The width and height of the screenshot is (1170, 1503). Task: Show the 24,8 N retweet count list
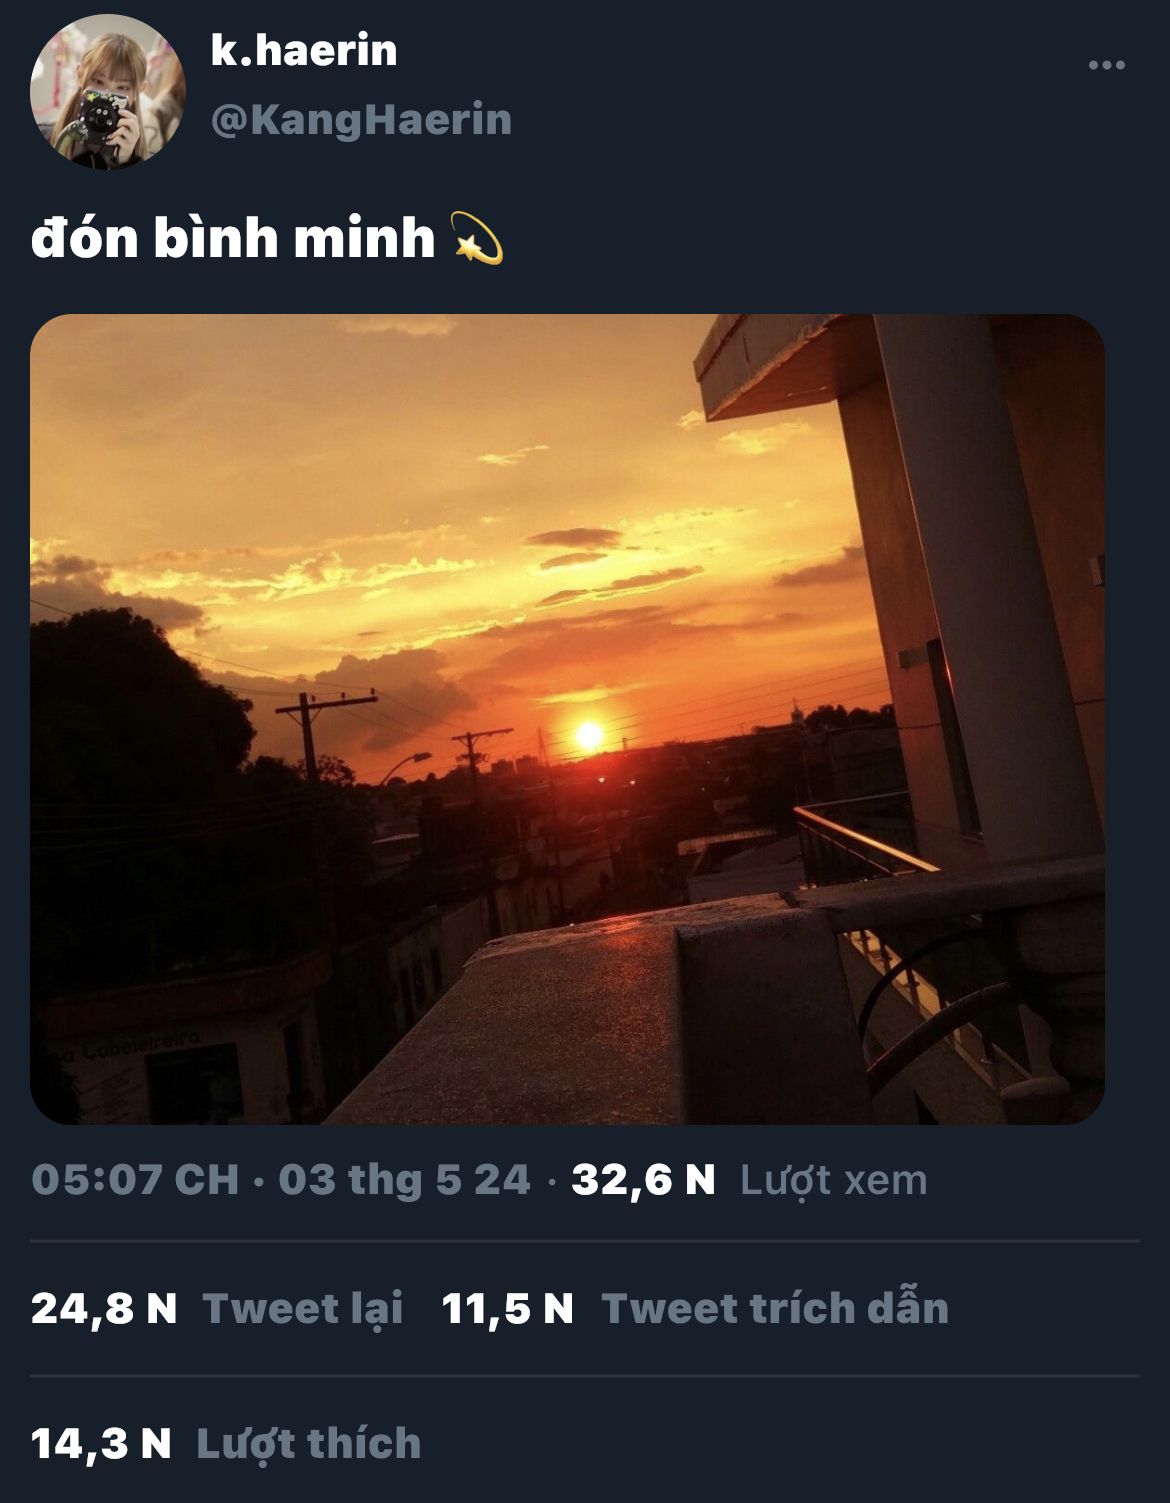[x=104, y=1308]
